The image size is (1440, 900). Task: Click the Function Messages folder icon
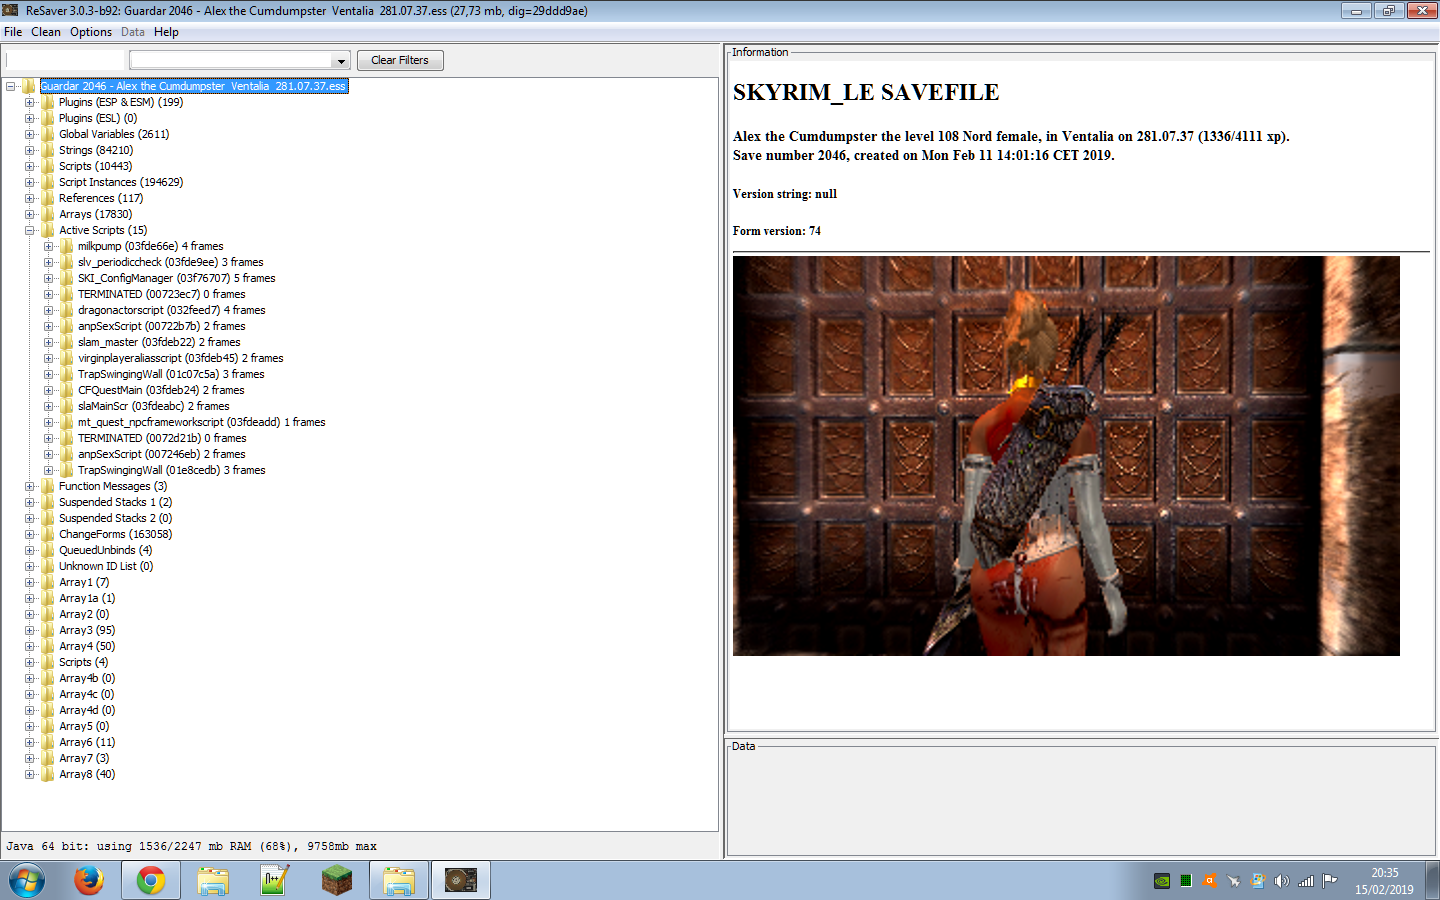[47, 486]
